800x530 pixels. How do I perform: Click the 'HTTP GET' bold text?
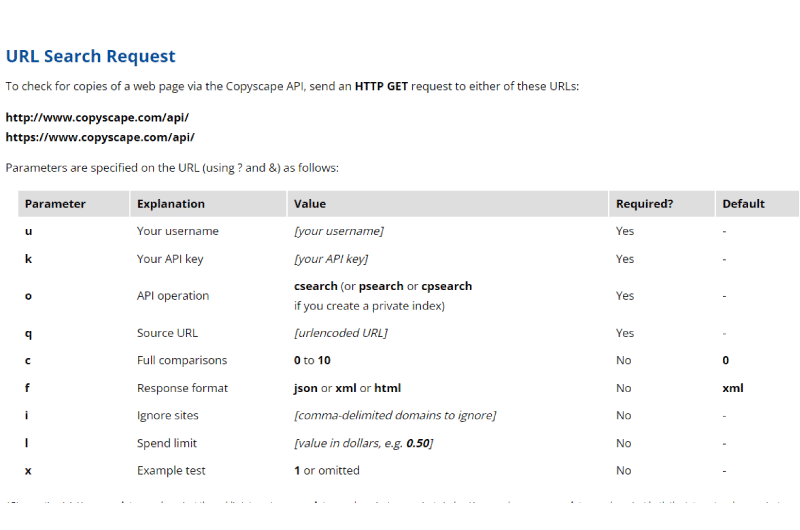click(x=381, y=86)
